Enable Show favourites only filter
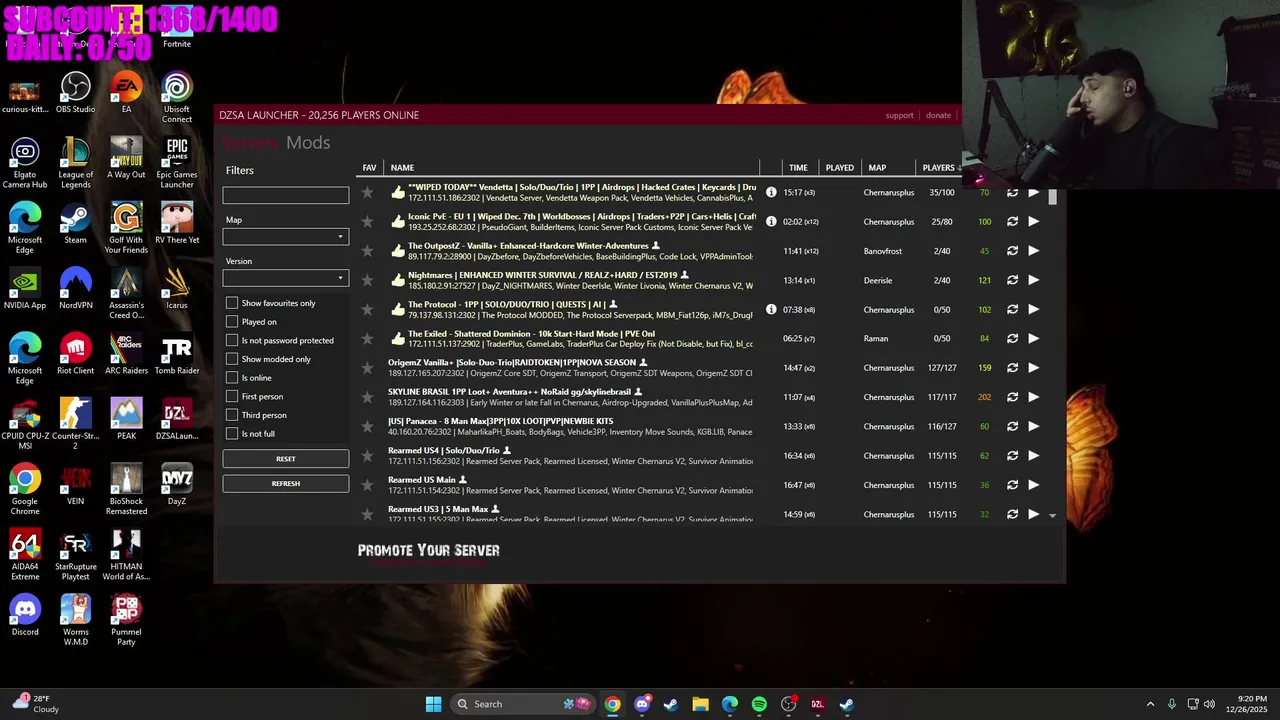Screen dimensions: 1280x720 tap(232, 303)
